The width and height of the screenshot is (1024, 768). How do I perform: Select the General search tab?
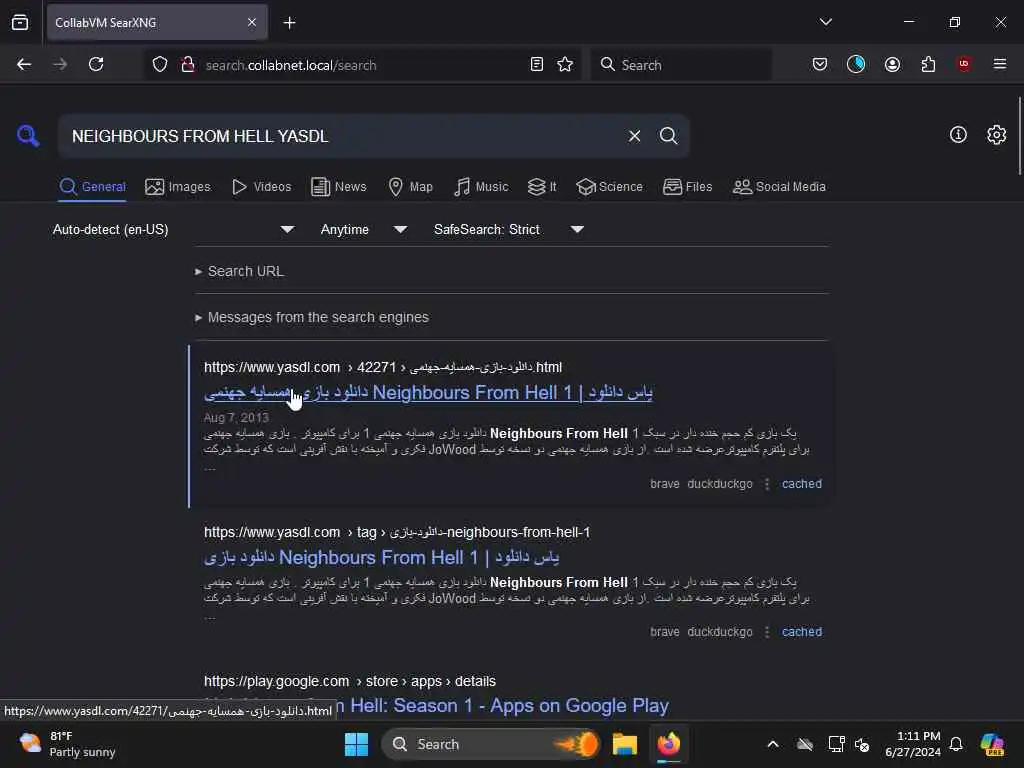click(92, 187)
